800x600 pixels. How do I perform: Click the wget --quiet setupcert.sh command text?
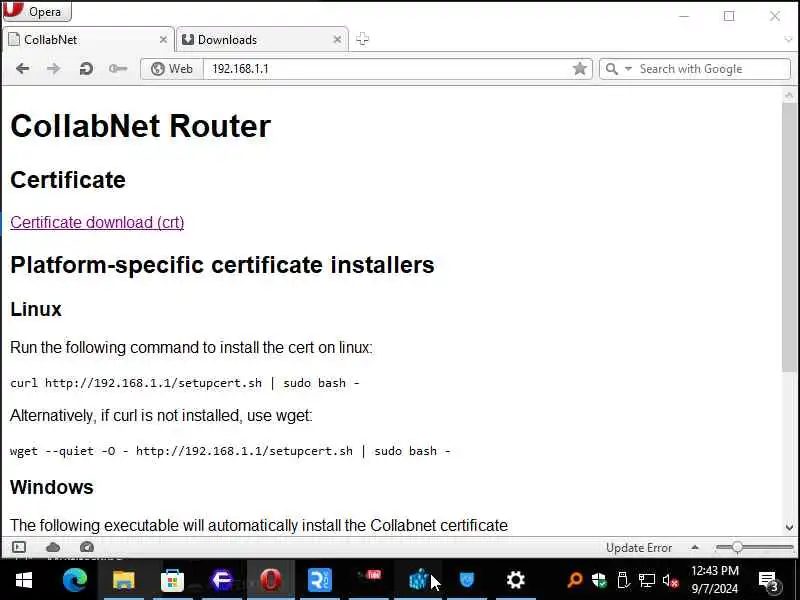(230, 451)
